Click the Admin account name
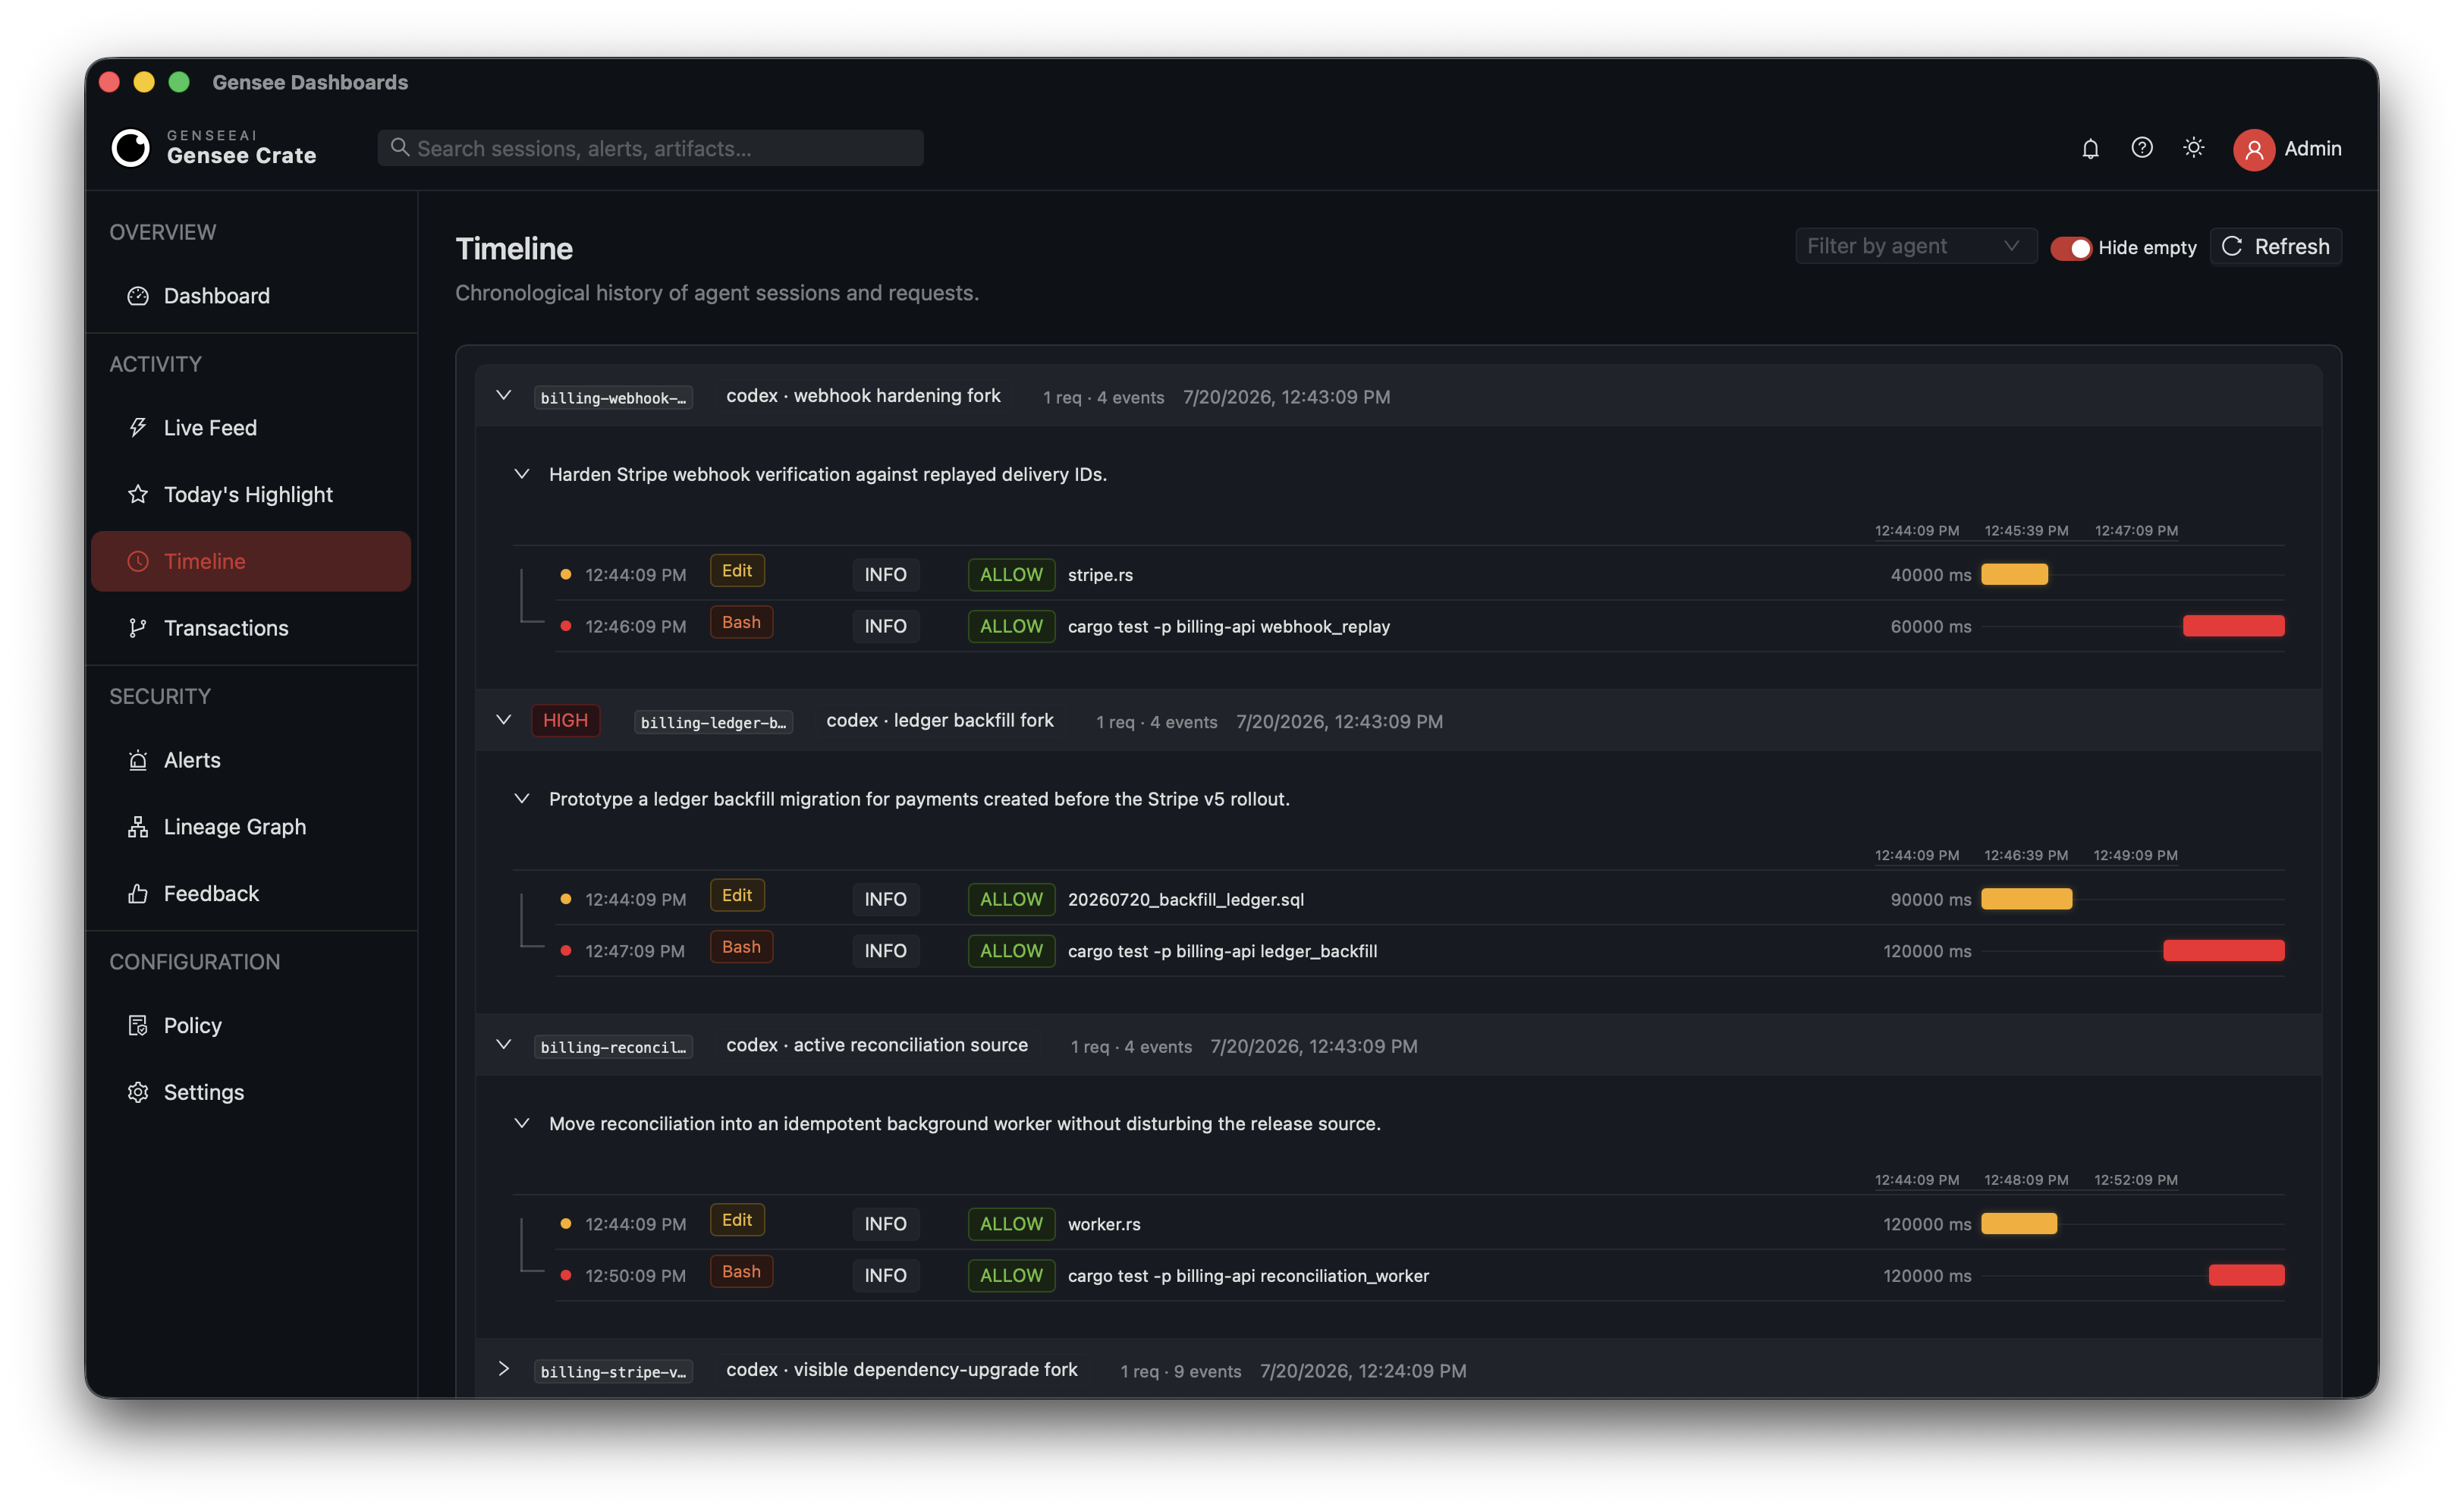 (2312, 148)
